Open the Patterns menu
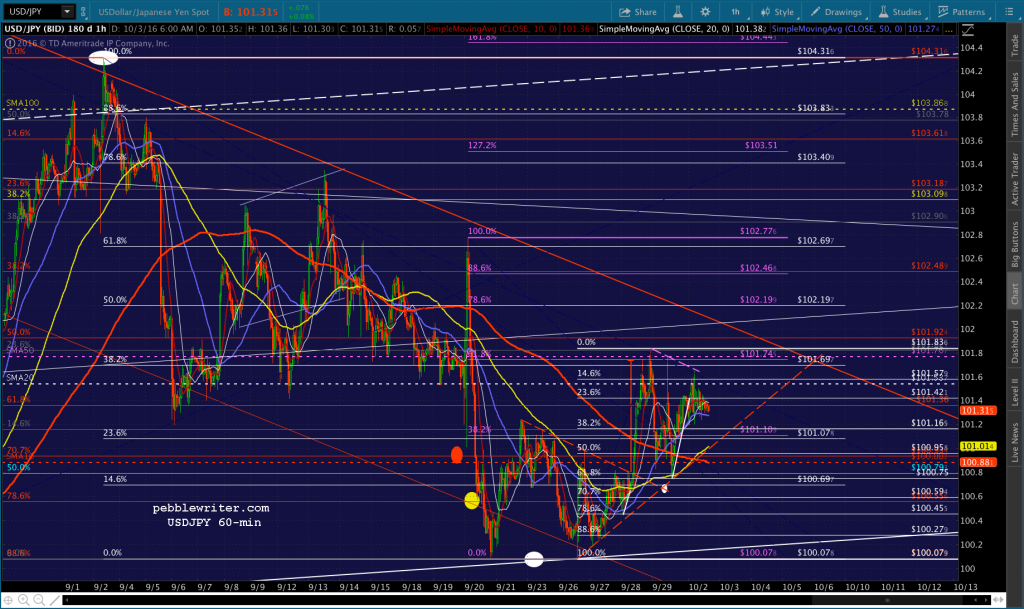The image size is (1024, 609). [961, 12]
